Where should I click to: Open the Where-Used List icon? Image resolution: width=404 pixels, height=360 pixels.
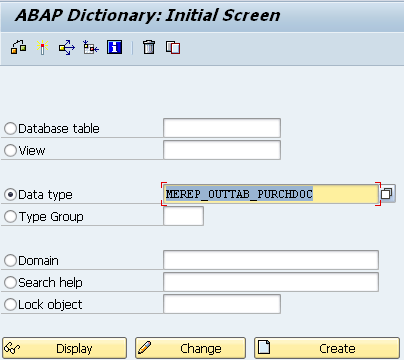tap(67, 47)
